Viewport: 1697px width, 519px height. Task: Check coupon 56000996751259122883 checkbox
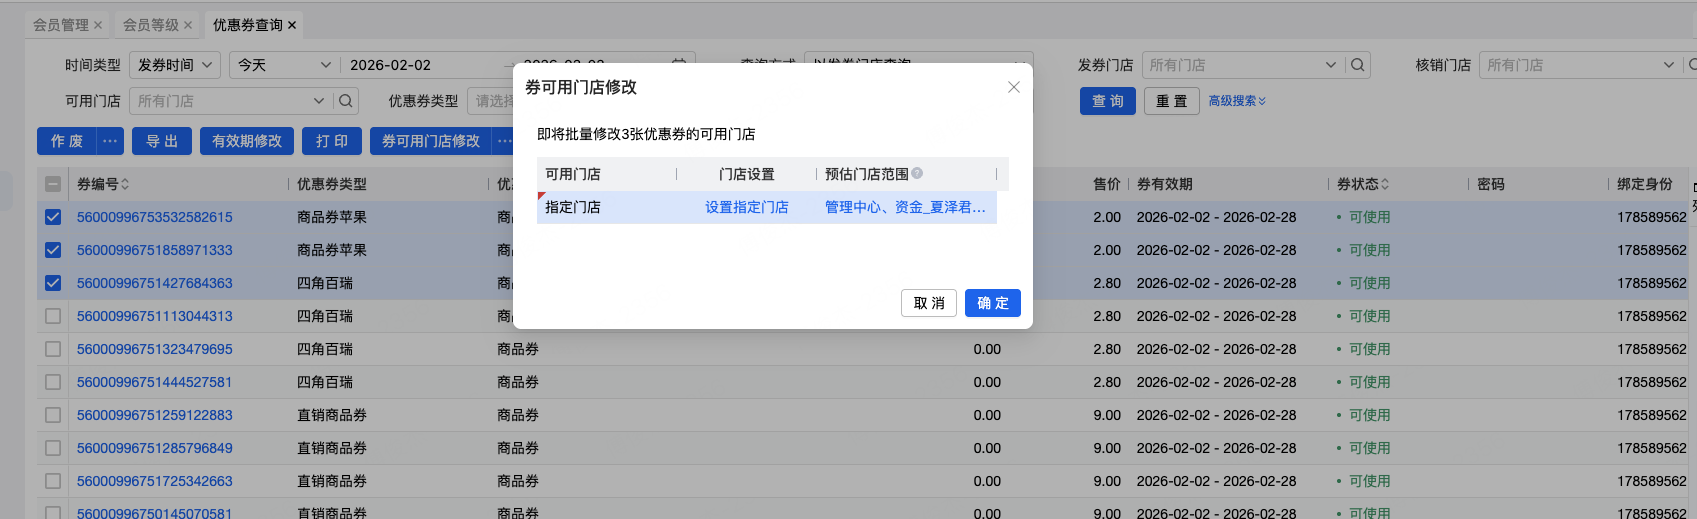53,415
